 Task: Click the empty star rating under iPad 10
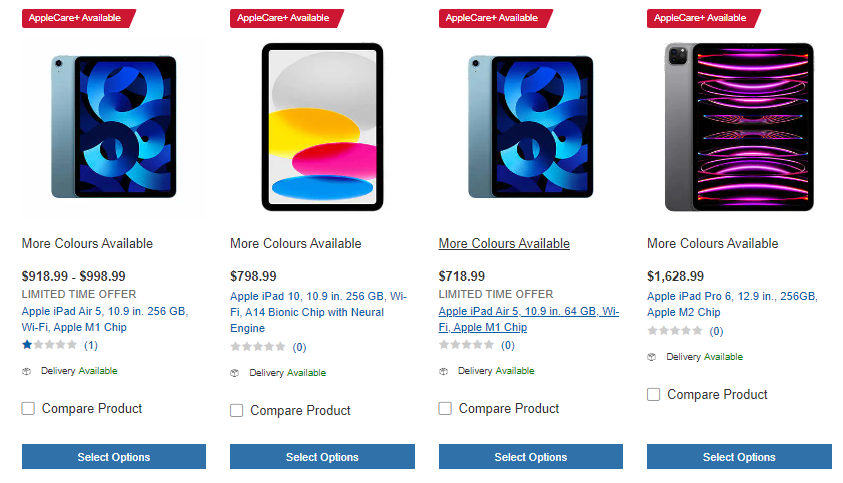click(x=258, y=347)
